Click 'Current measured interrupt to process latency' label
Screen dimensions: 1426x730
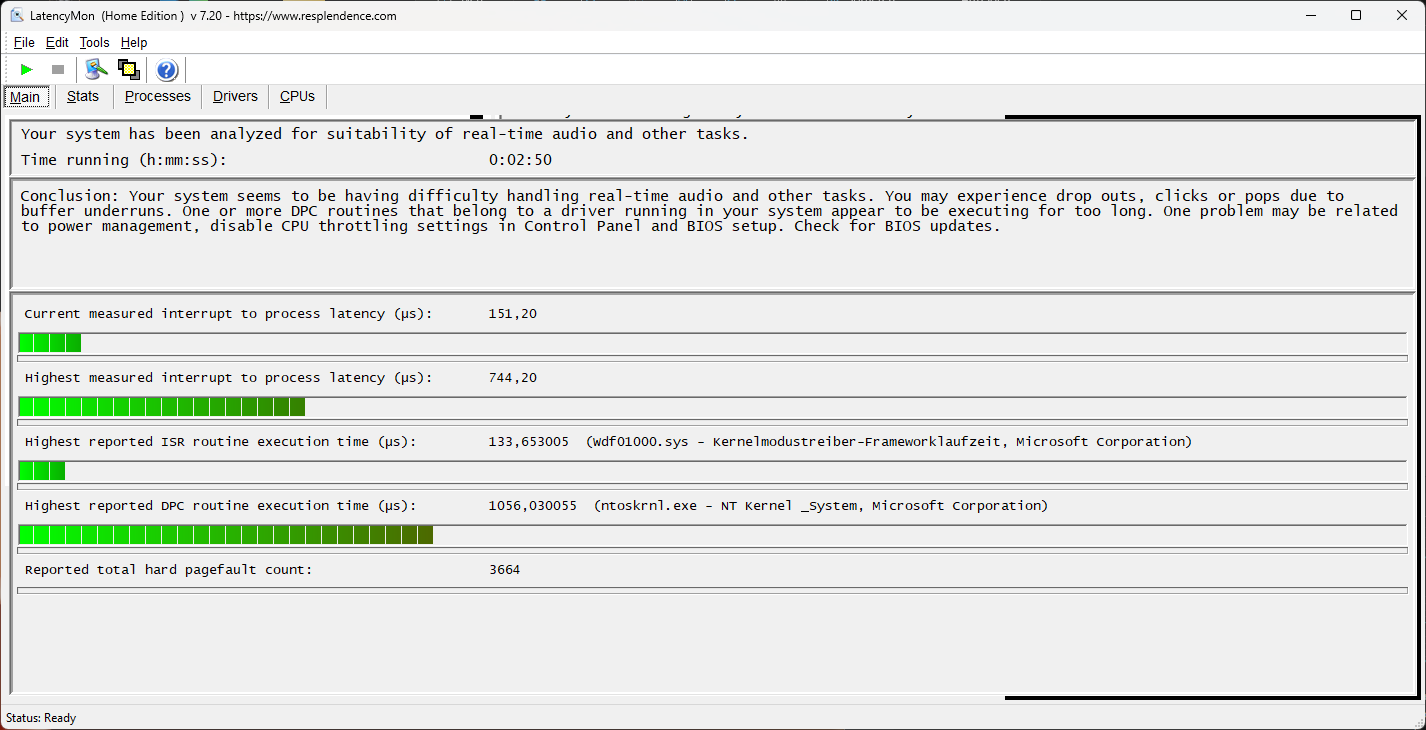(228, 314)
